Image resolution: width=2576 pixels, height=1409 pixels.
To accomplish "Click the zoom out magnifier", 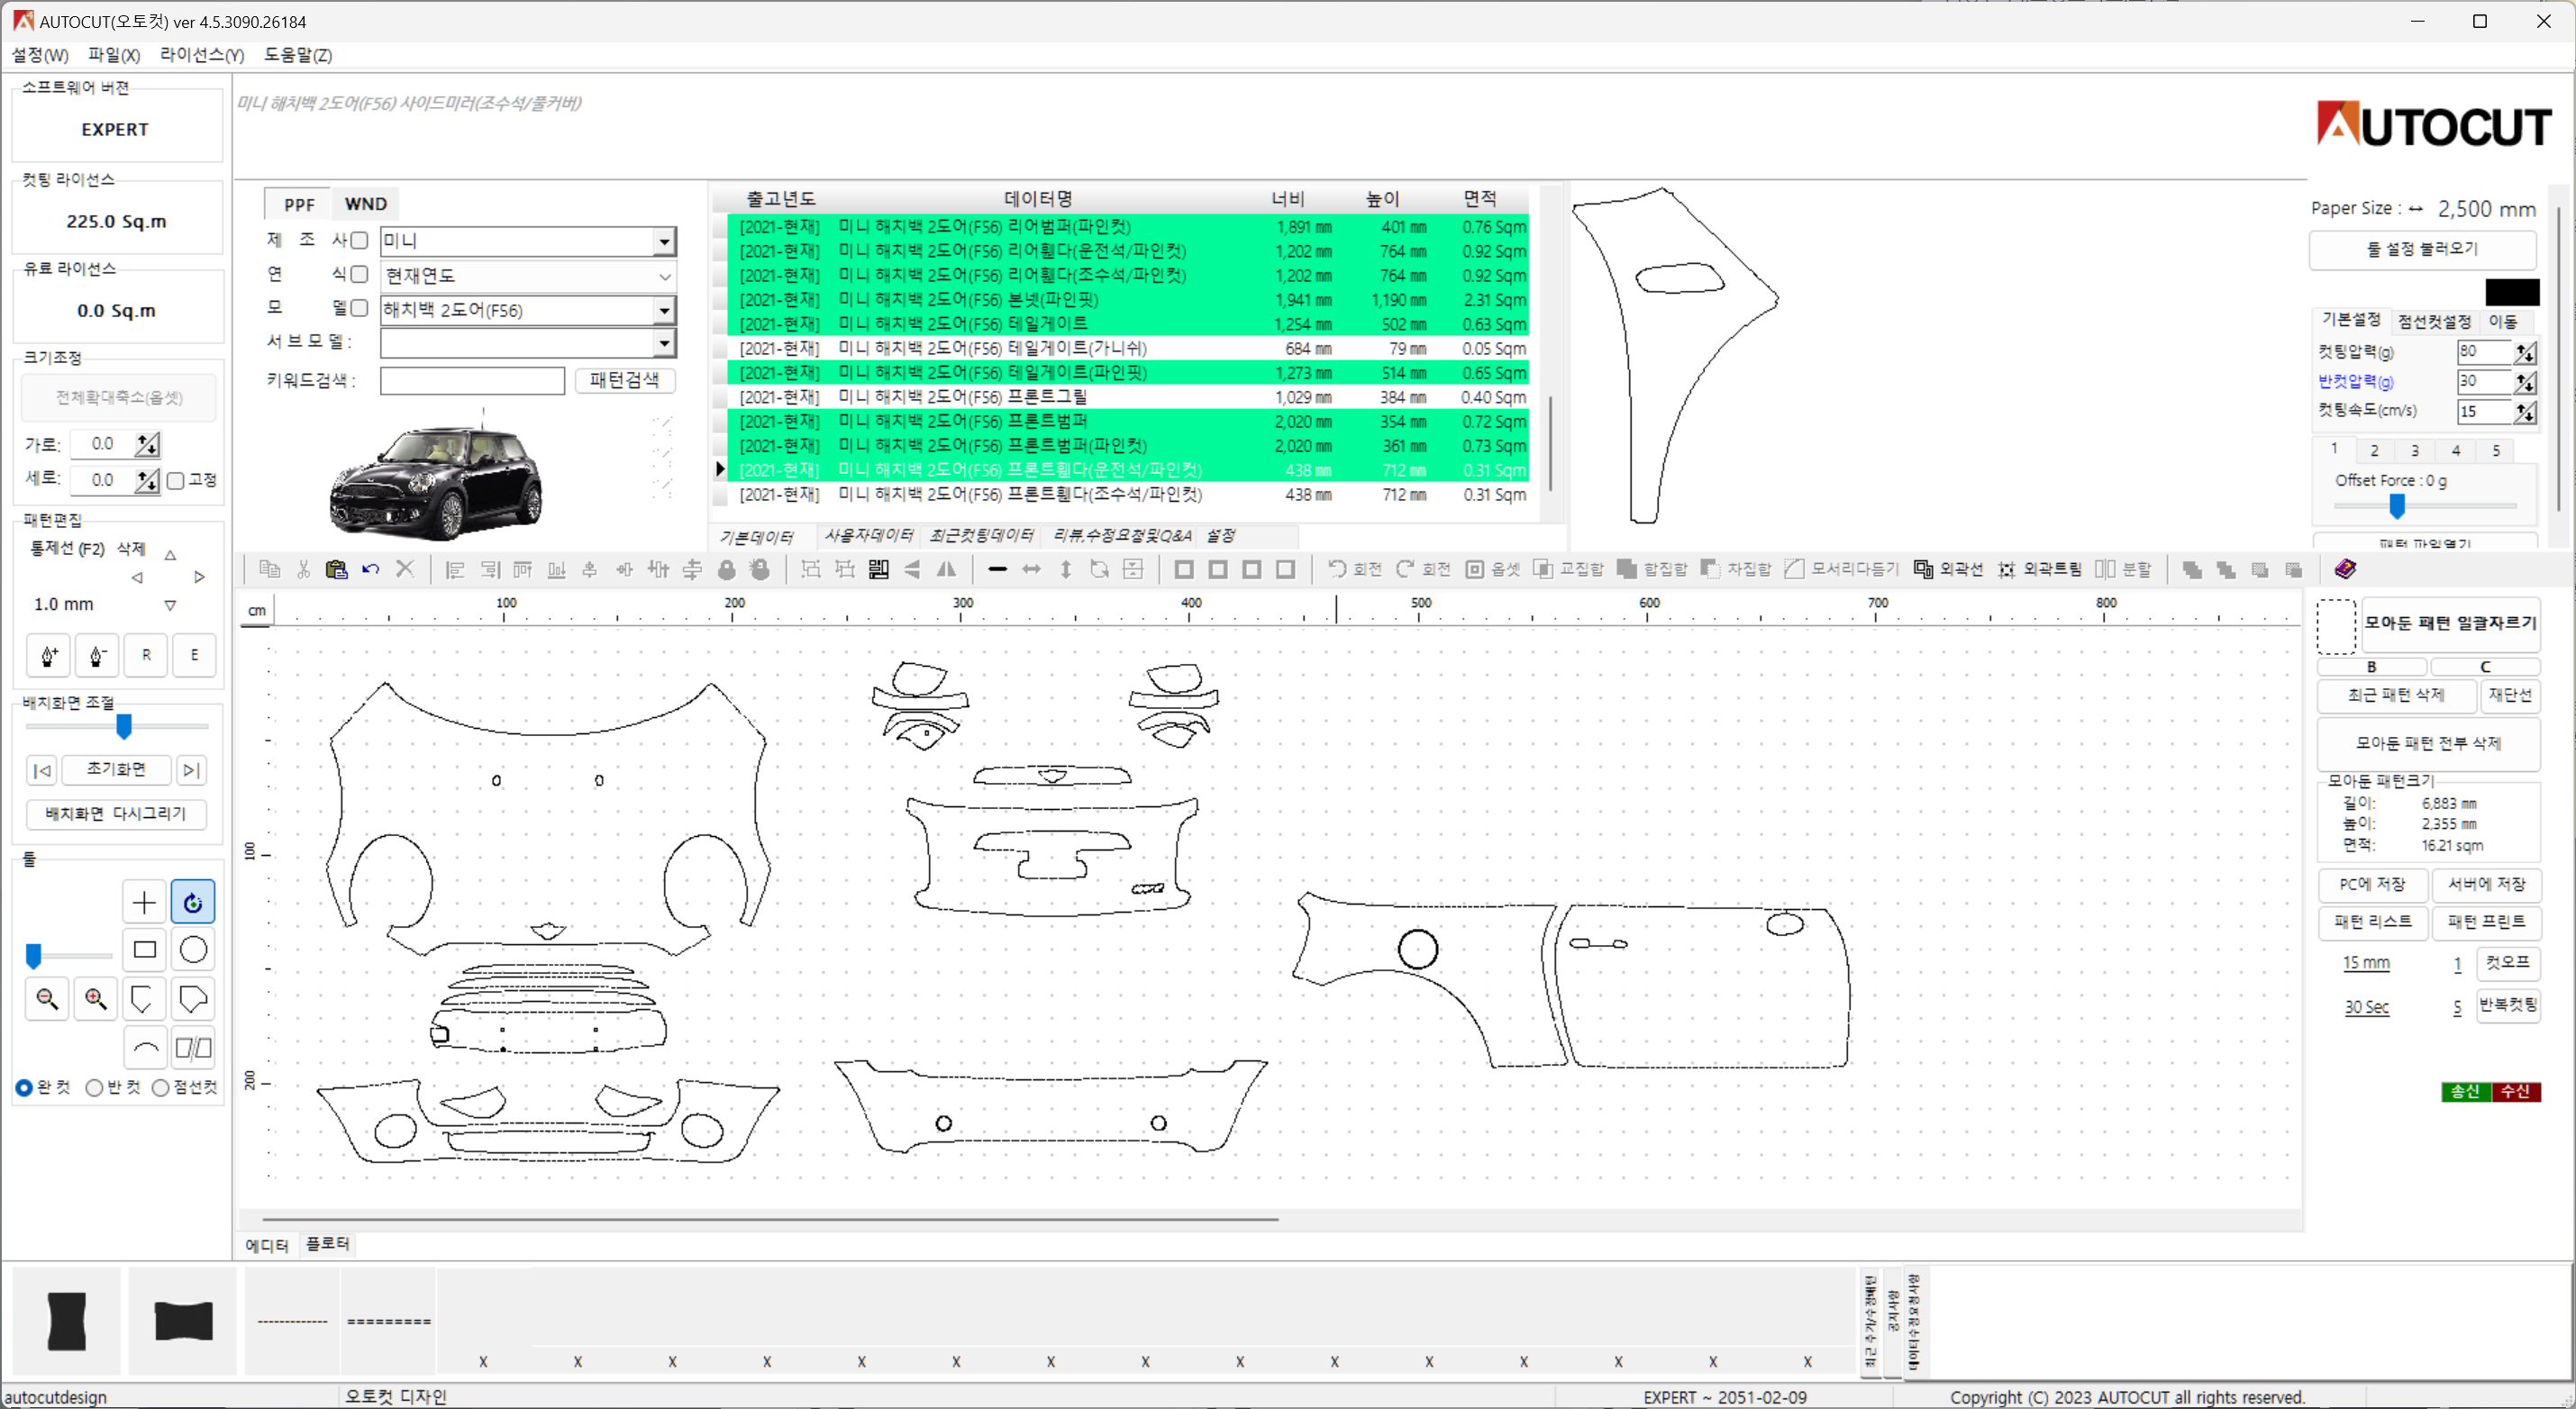I will pyautogui.click(x=47, y=998).
